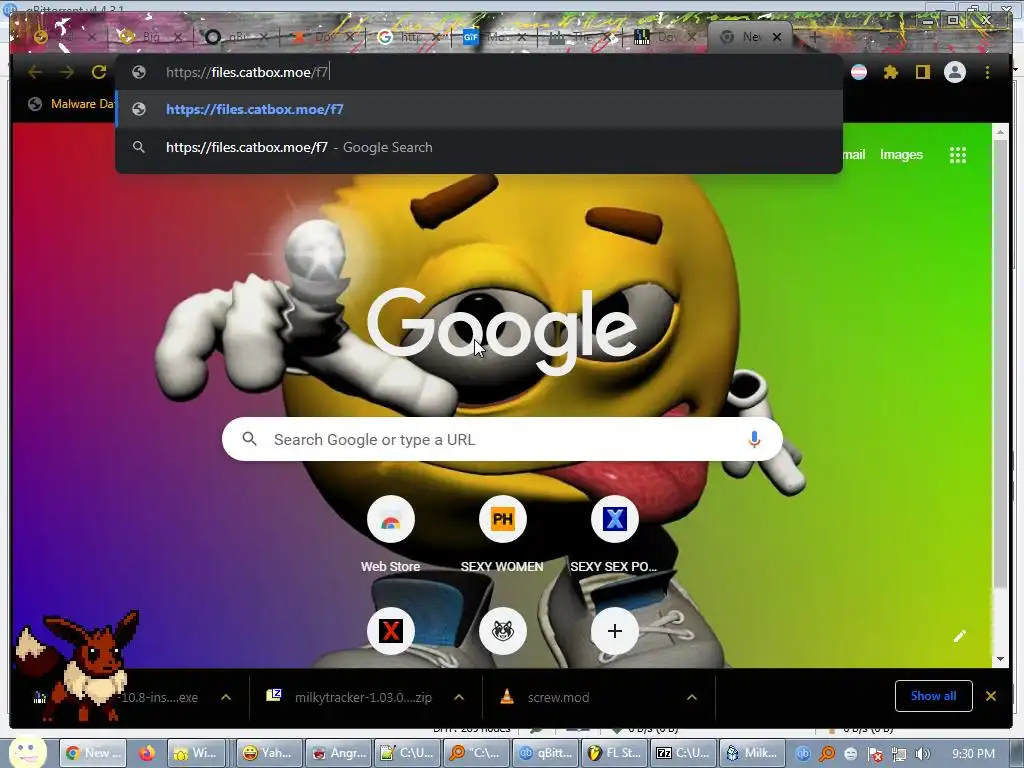The height and width of the screenshot is (768, 1024).
Task: Open the Extensions puzzle-piece menu
Action: tap(891, 72)
